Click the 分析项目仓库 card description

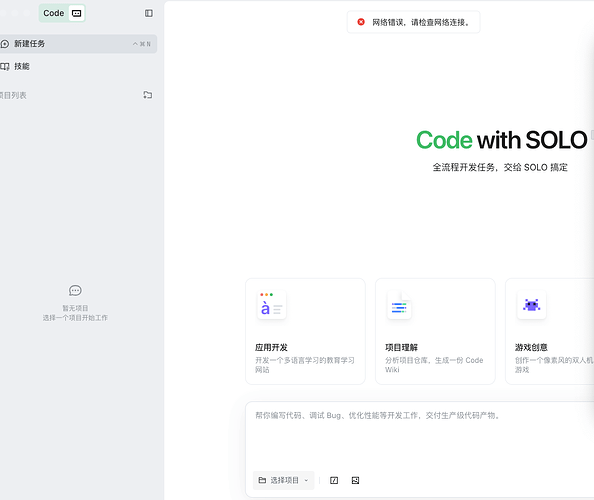click(434, 365)
